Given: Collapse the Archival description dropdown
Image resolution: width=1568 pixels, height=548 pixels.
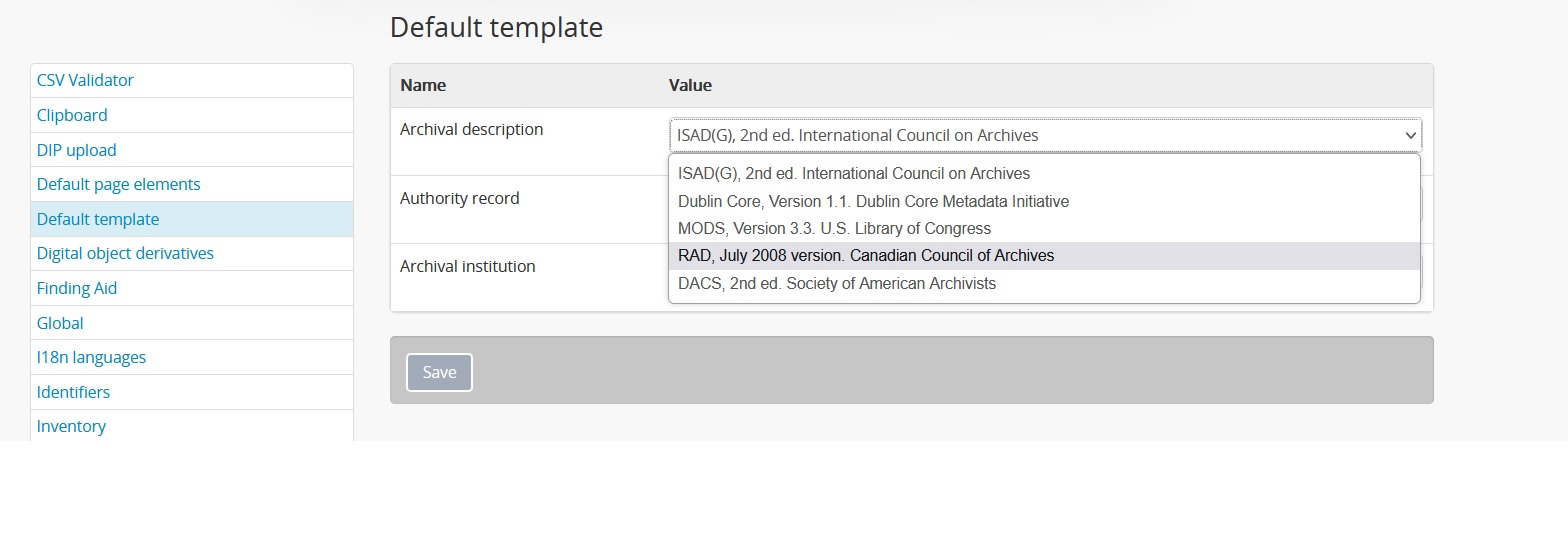Looking at the screenshot, I should pos(1045,135).
